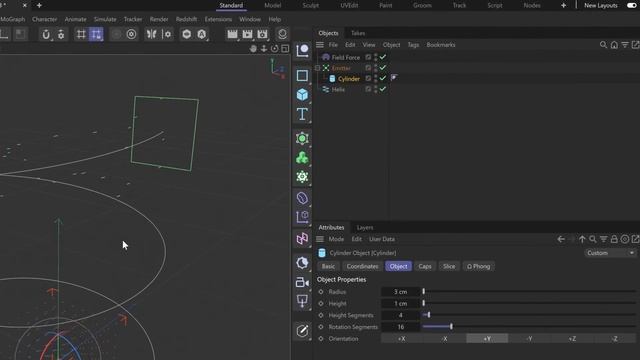
Task: Switch to the Layers tab
Action: (x=365, y=227)
